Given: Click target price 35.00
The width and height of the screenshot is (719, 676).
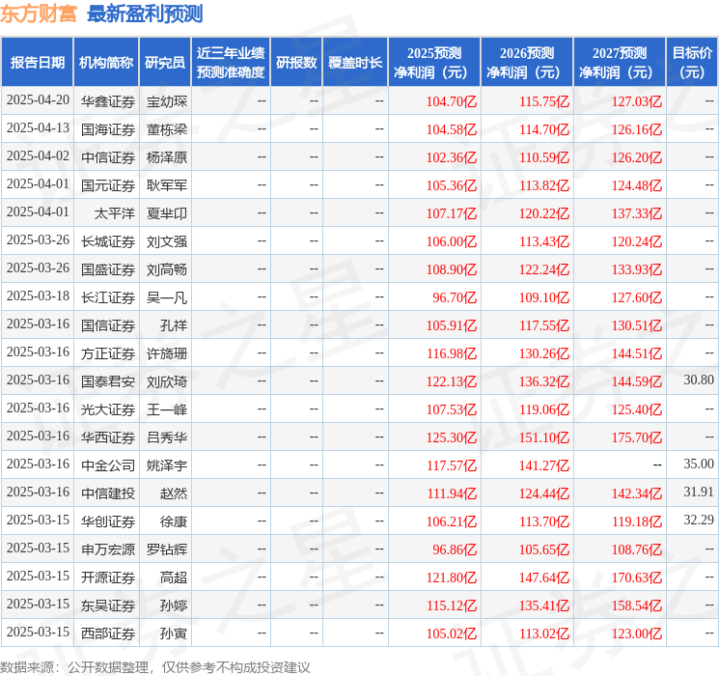Looking at the screenshot, I should click(x=698, y=464).
